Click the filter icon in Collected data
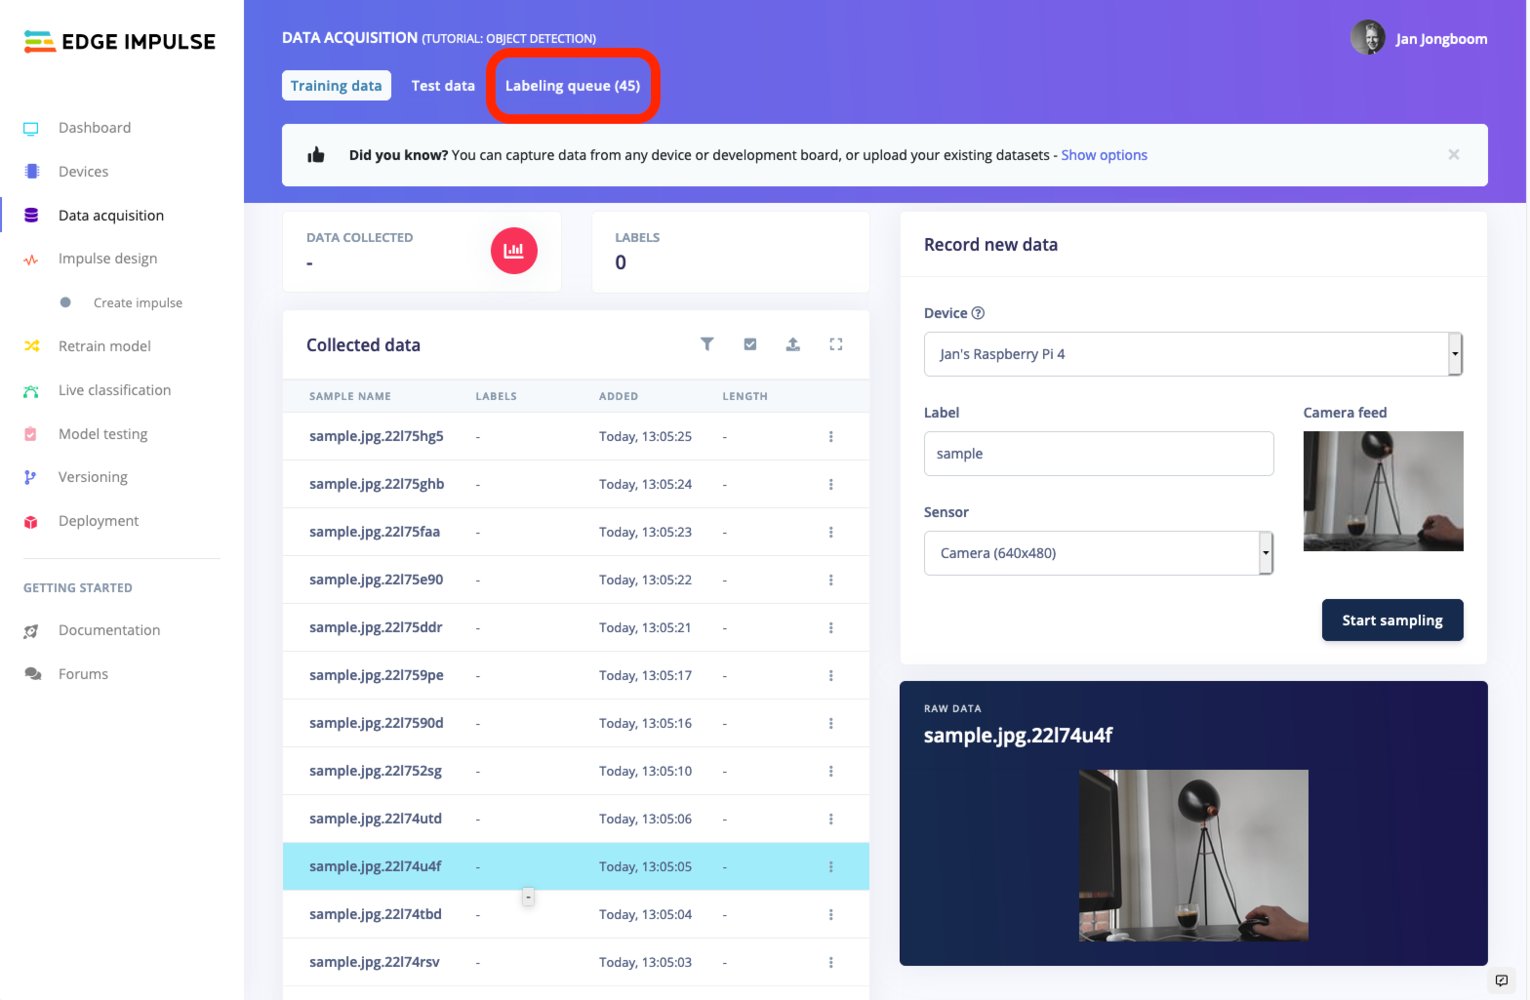 click(x=707, y=344)
